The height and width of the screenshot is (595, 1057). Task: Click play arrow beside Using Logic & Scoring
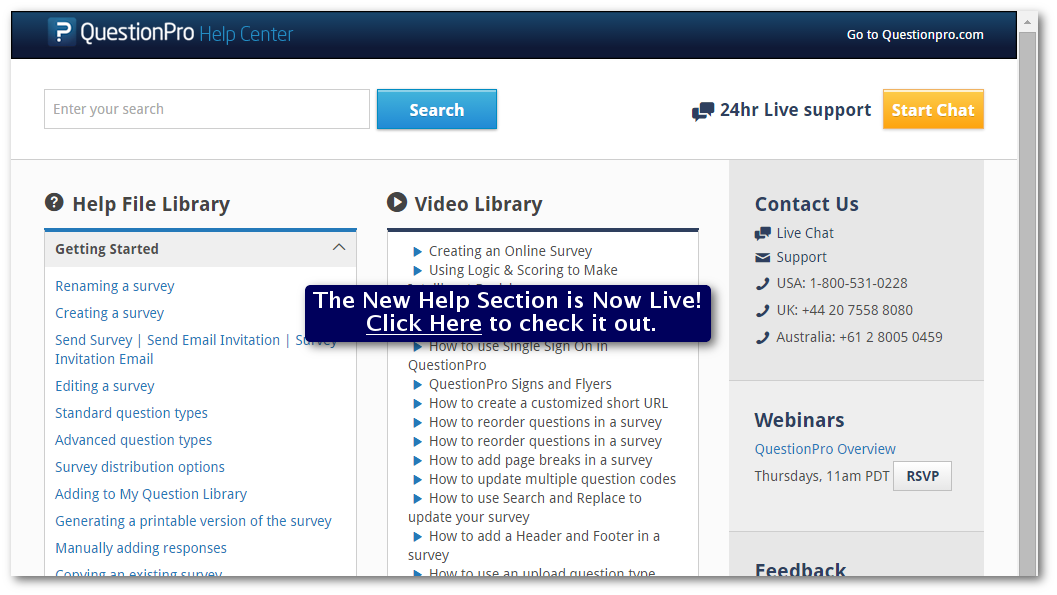[x=417, y=271]
